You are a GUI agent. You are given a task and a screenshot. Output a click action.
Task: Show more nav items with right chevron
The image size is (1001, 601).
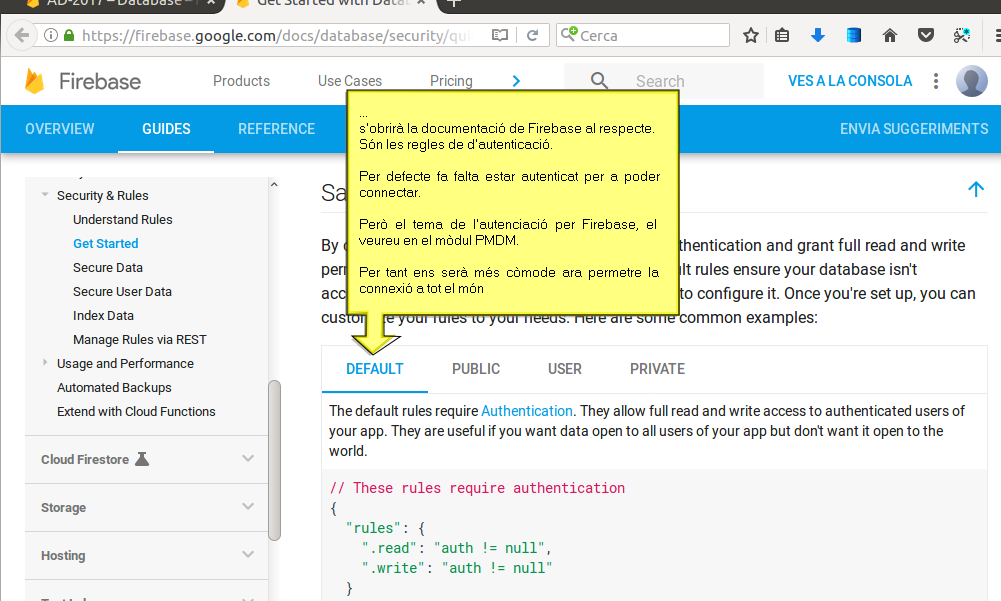516,81
